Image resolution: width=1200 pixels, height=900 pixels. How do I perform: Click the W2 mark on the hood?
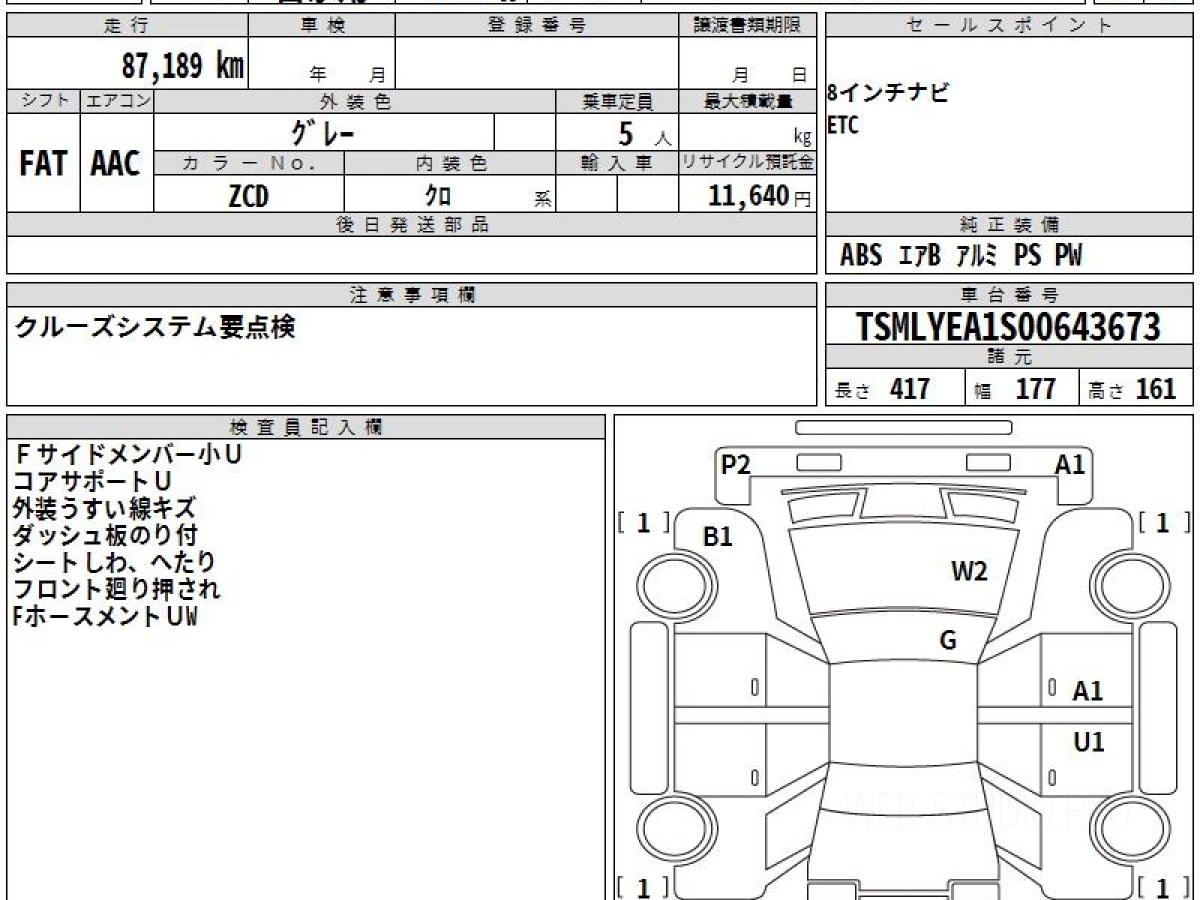pyautogui.click(x=969, y=571)
